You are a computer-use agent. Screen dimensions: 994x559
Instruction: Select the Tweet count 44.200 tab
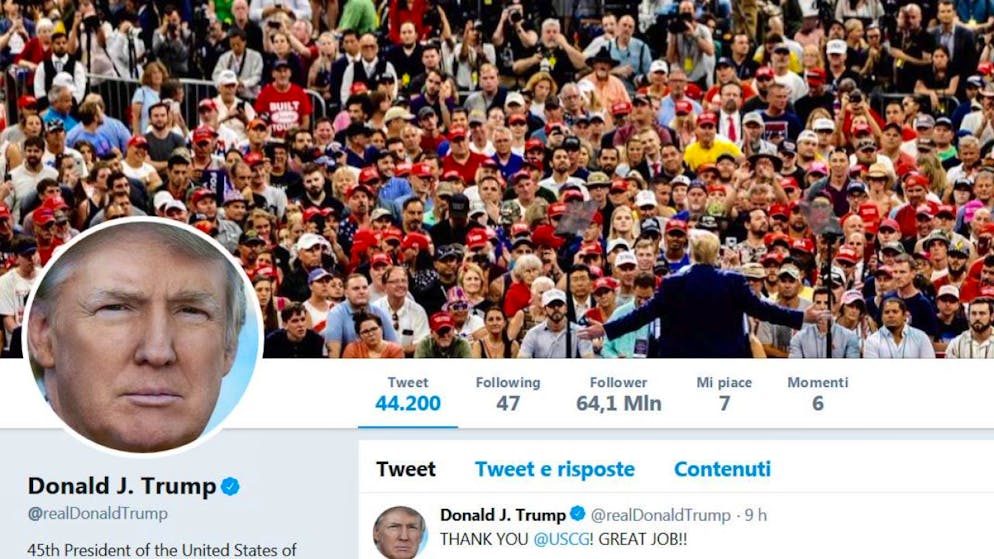[408, 394]
